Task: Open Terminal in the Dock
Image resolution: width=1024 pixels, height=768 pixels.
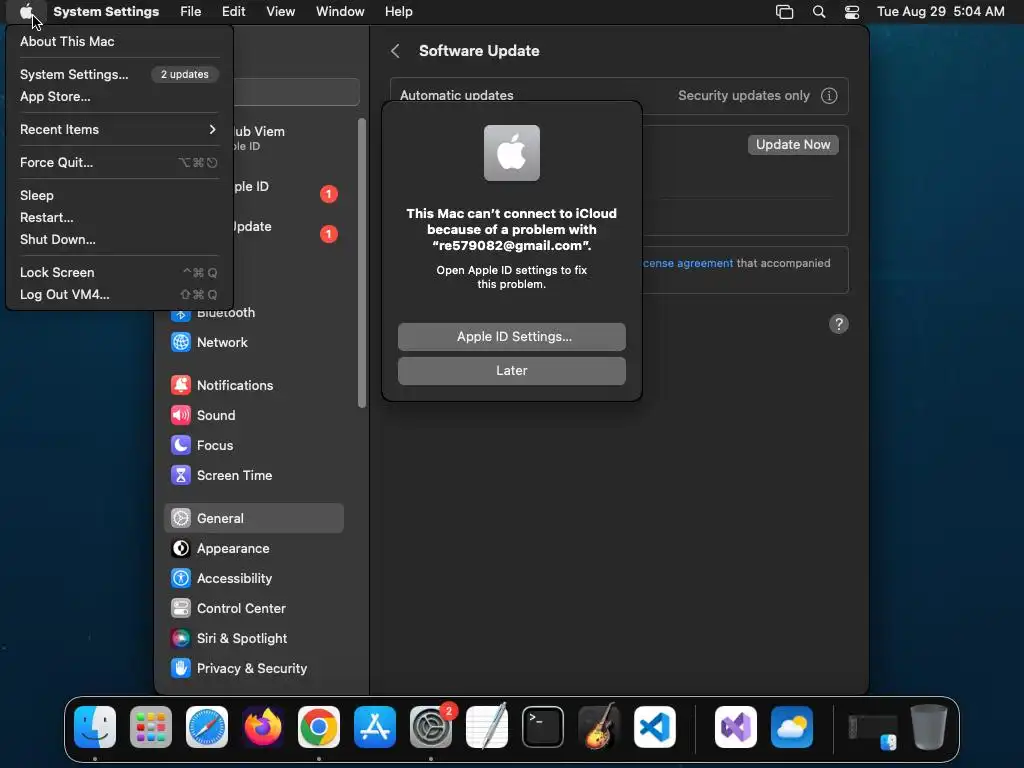Action: pyautogui.click(x=543, y=727)
